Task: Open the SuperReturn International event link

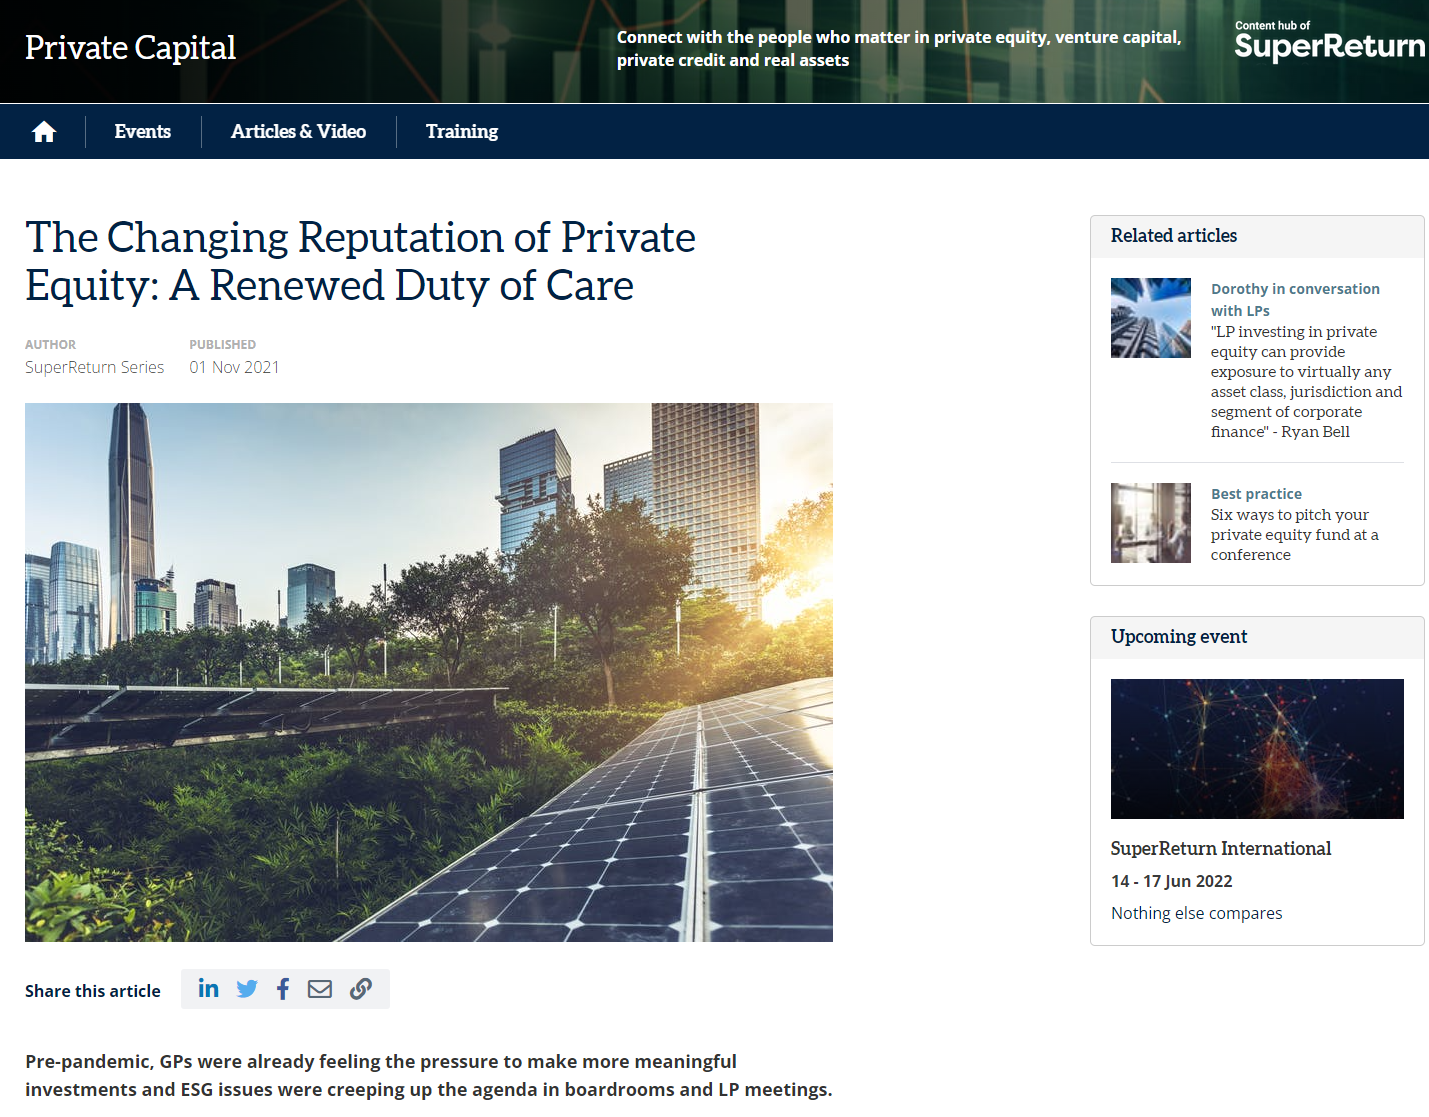Action: coord(1221,848)
